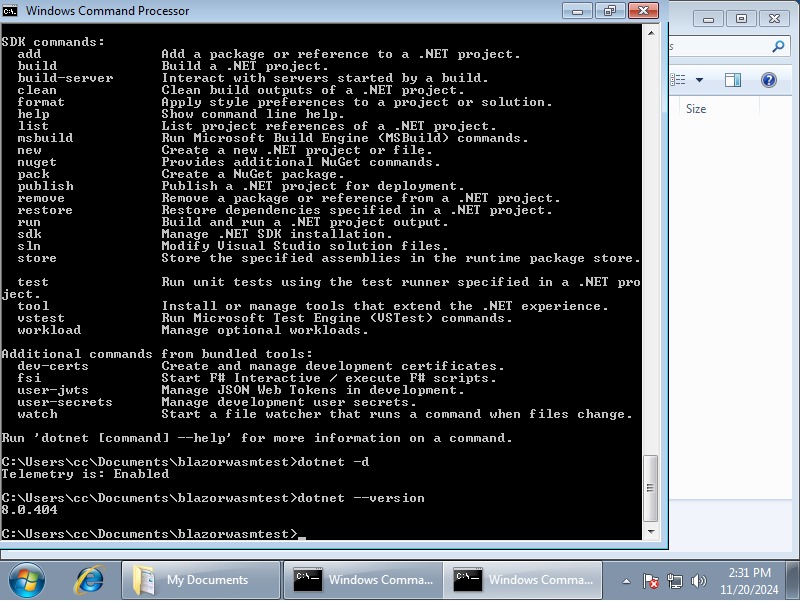The height and width of the screenshot is (601, 800).
Task: Expand hidden system tray icons
Action: tap(627, 580)
